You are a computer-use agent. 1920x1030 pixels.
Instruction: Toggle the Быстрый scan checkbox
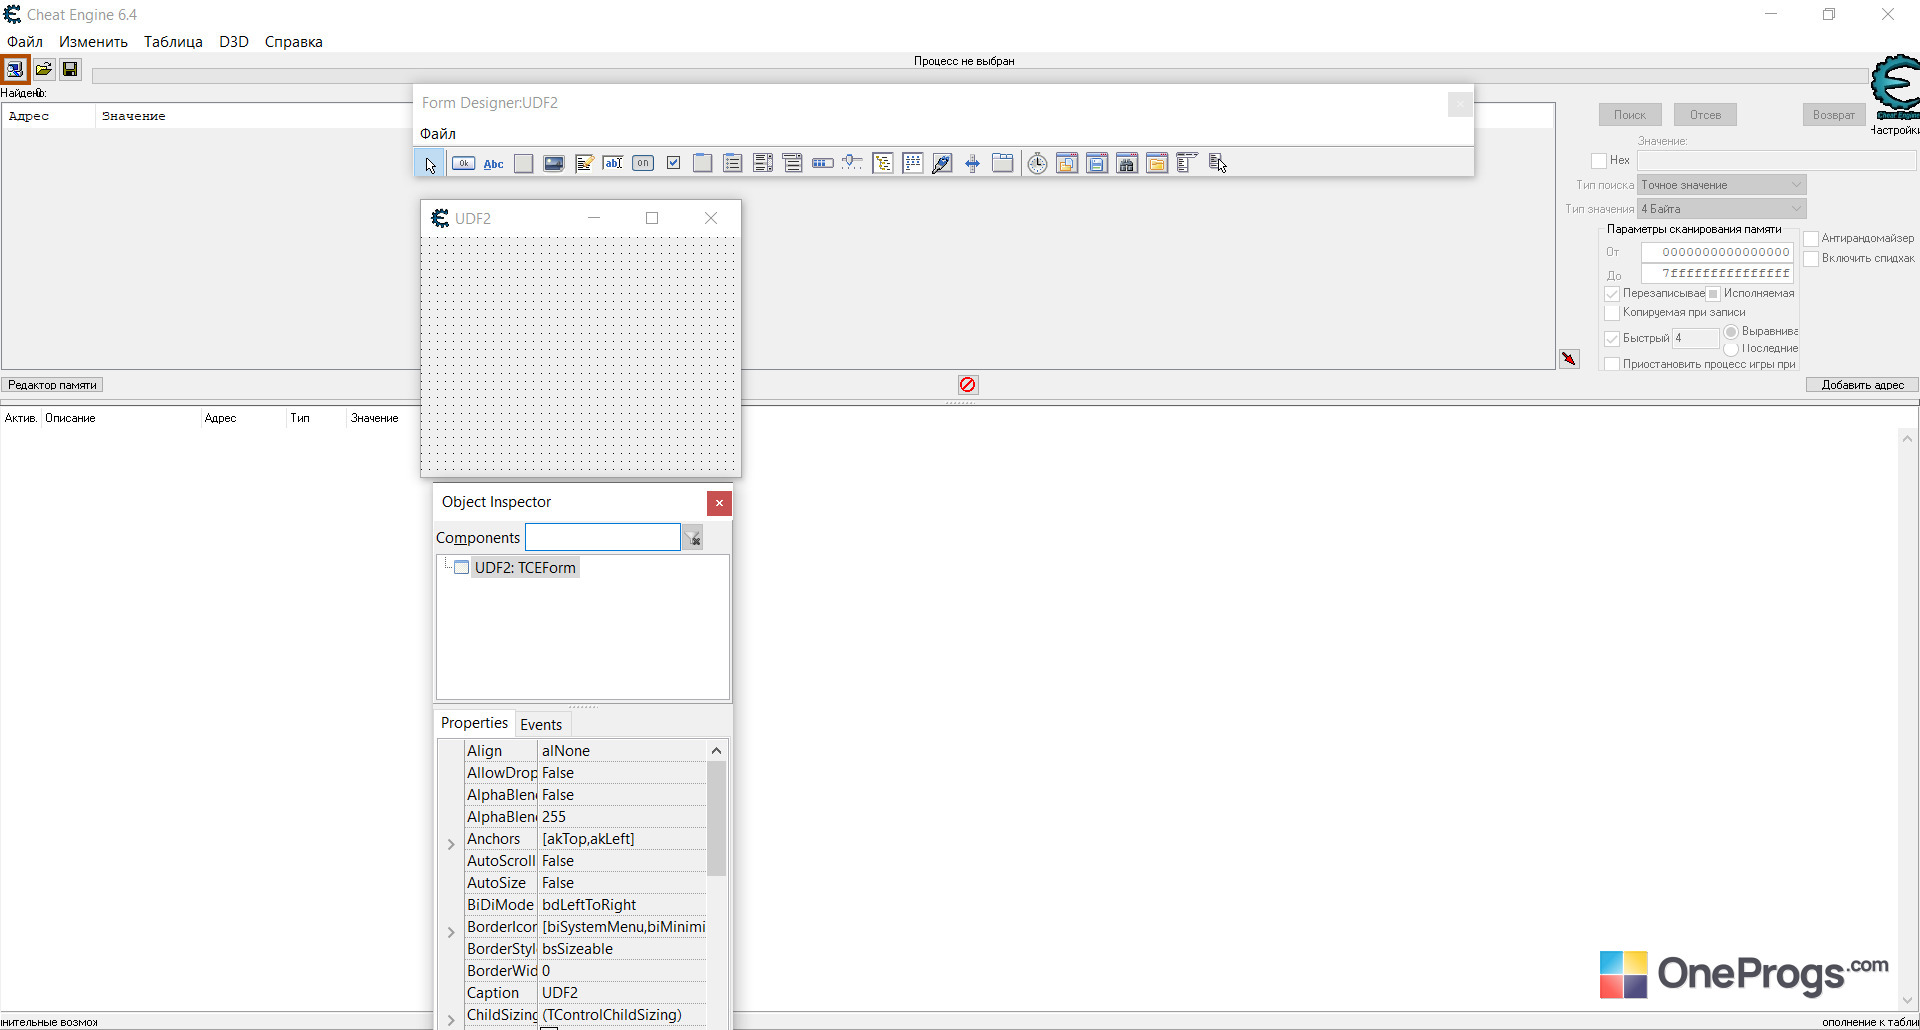coord(1612,339)
